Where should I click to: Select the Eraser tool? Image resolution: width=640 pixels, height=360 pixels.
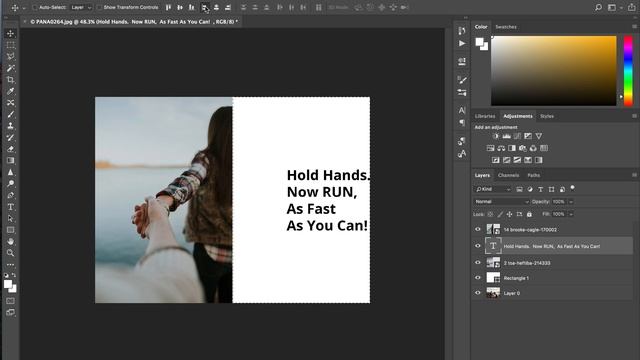coord(11,149)
